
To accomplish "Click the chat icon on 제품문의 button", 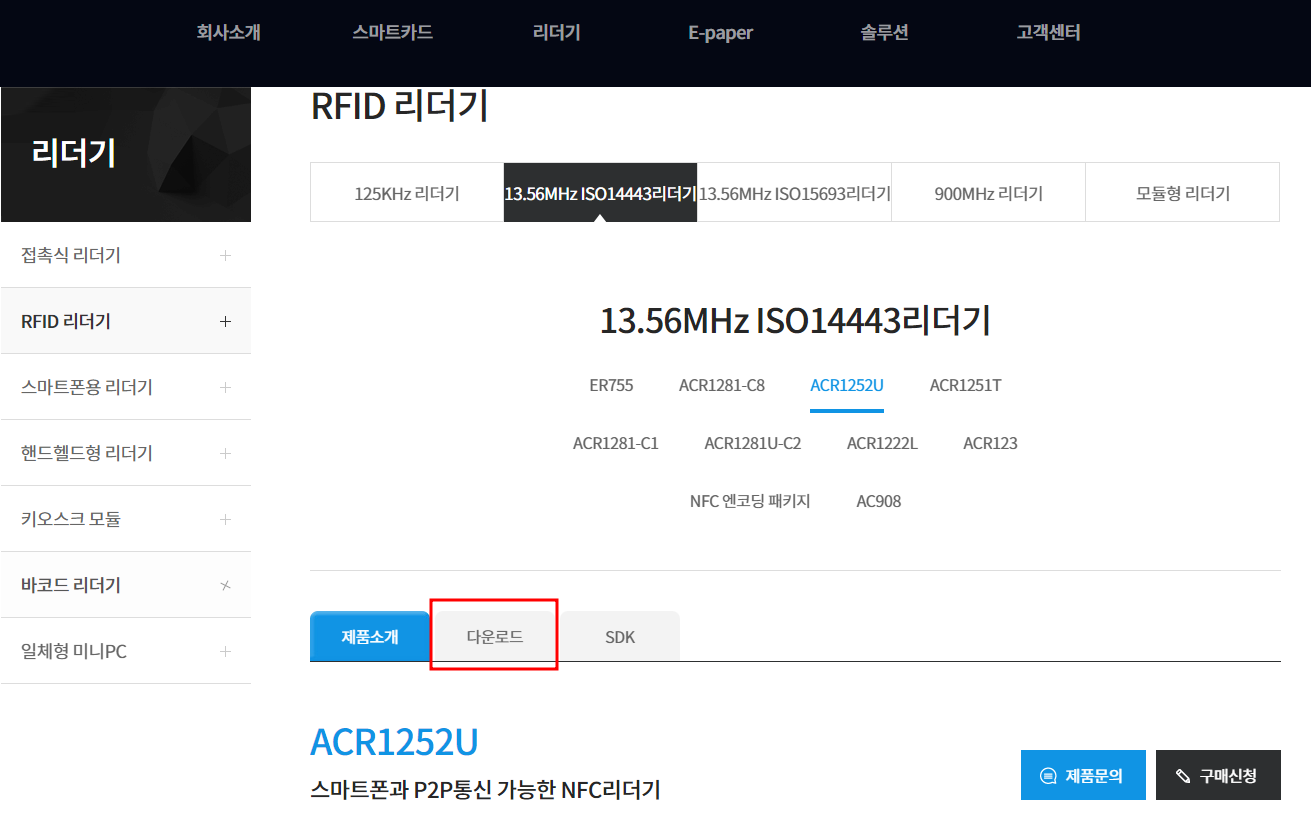I will coord(1048,776).
